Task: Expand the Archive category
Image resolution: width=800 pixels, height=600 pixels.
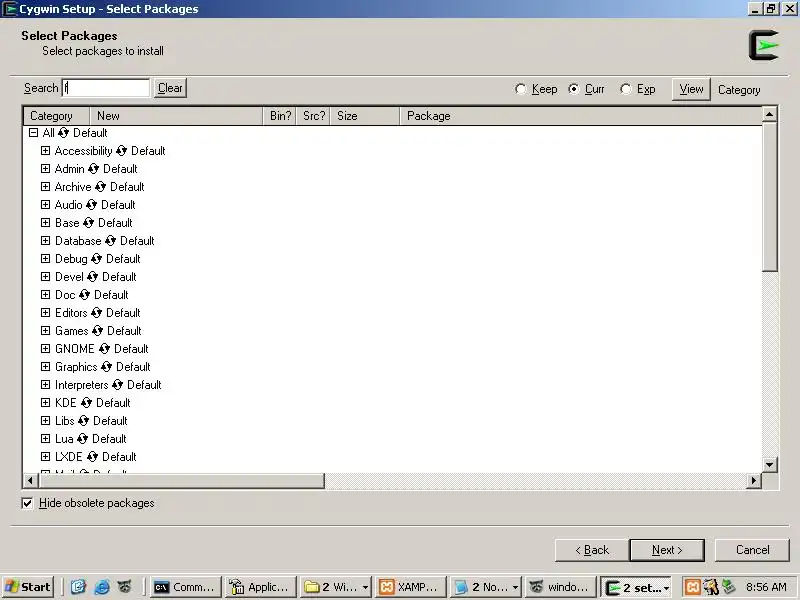Action: pyautogui.click(x=45, y=187)
